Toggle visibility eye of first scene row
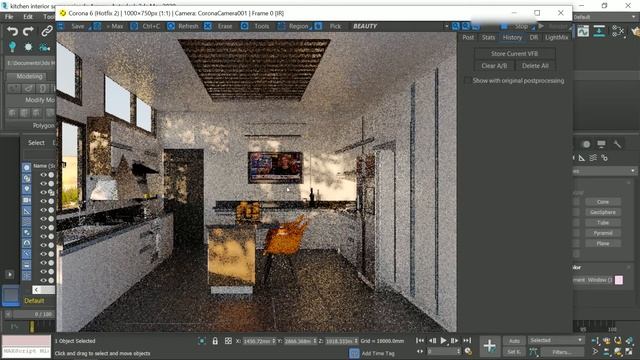 (x=43, y=175)
